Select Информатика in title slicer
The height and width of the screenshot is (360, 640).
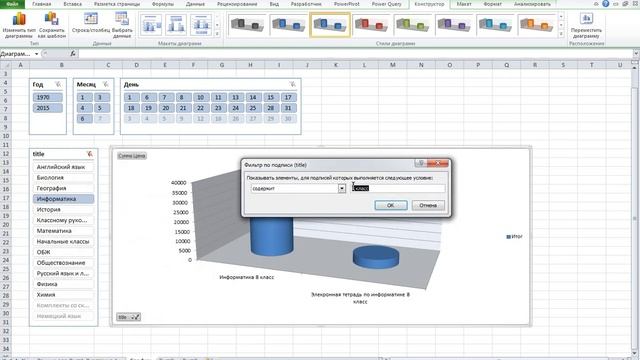click(63, 199)
